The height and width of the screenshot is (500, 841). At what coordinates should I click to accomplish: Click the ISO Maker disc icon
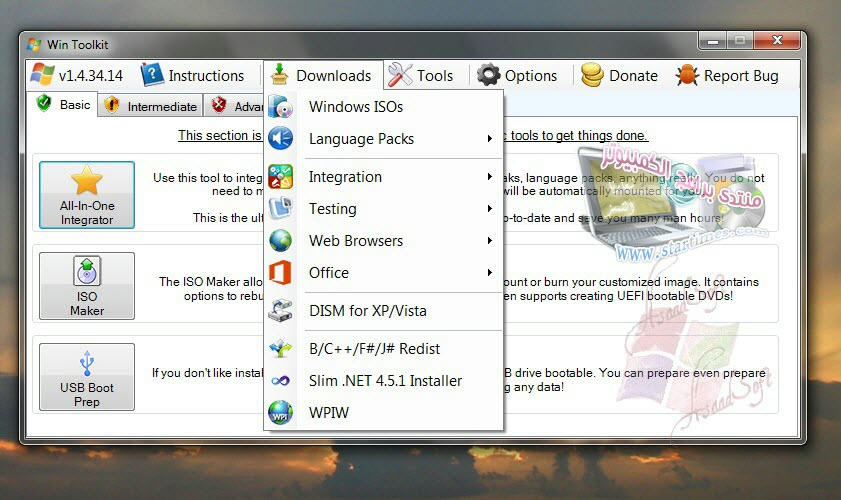(x=87, y=271)
